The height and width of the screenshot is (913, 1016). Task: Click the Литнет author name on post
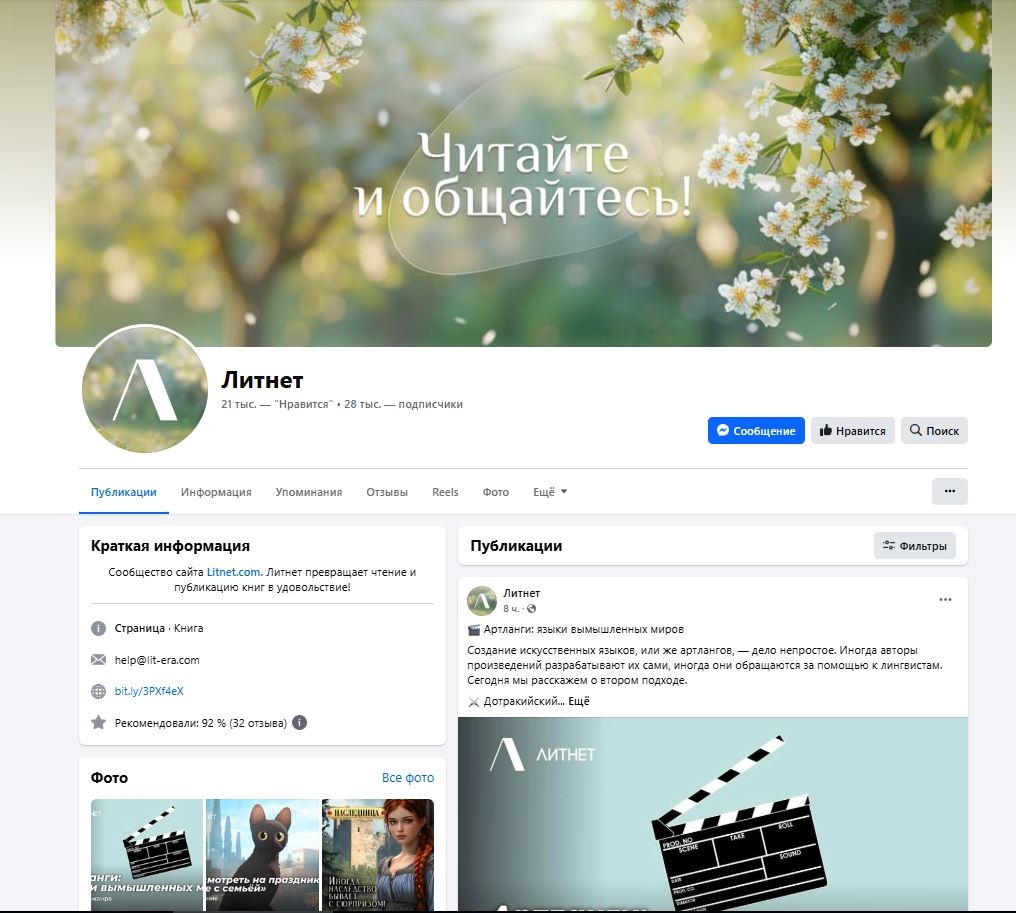pyautogui.click(x=522, y=593)
